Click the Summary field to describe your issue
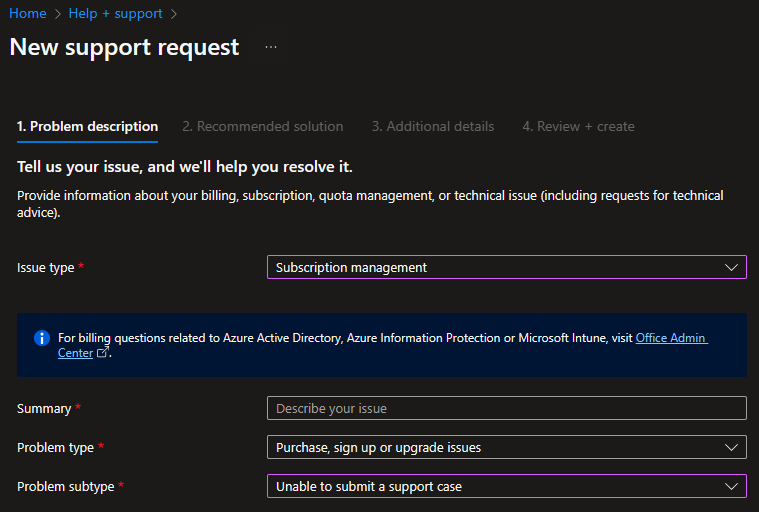Image resolution: width=759 pixels, height=512 pixels. coord(507,408)
